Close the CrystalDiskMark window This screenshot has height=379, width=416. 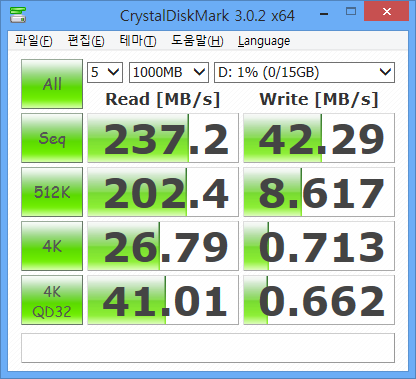coord(387,12)
